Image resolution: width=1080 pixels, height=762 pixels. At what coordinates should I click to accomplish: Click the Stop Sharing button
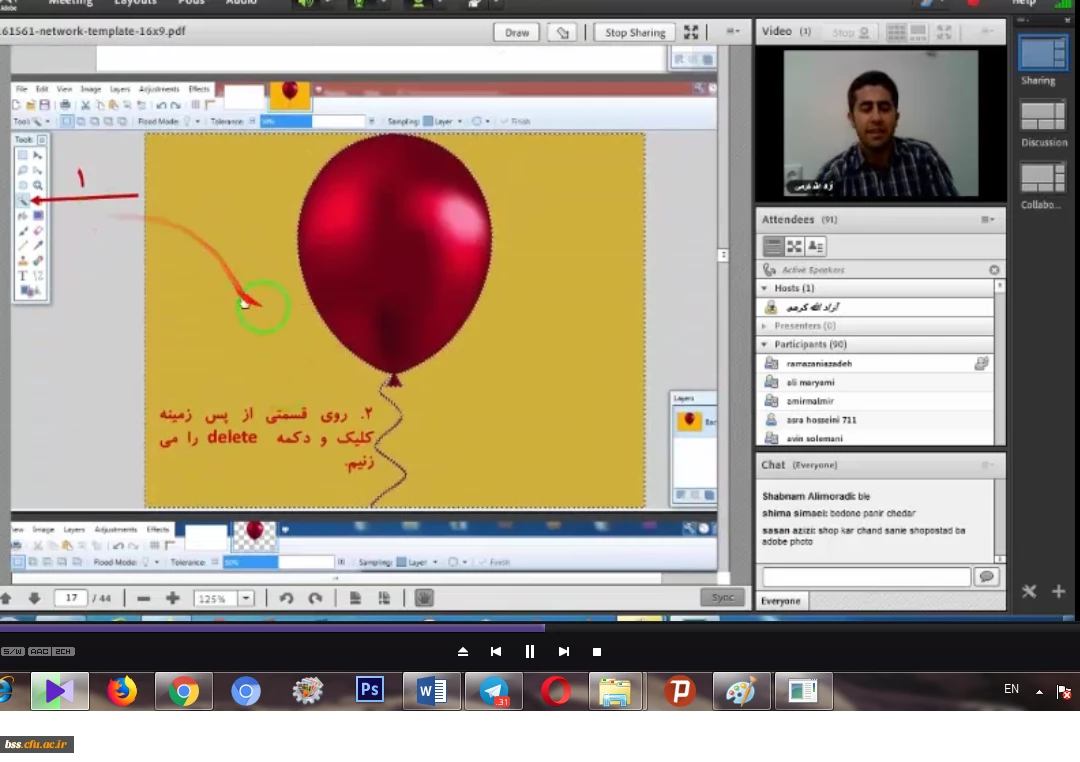tap(635, 32)
